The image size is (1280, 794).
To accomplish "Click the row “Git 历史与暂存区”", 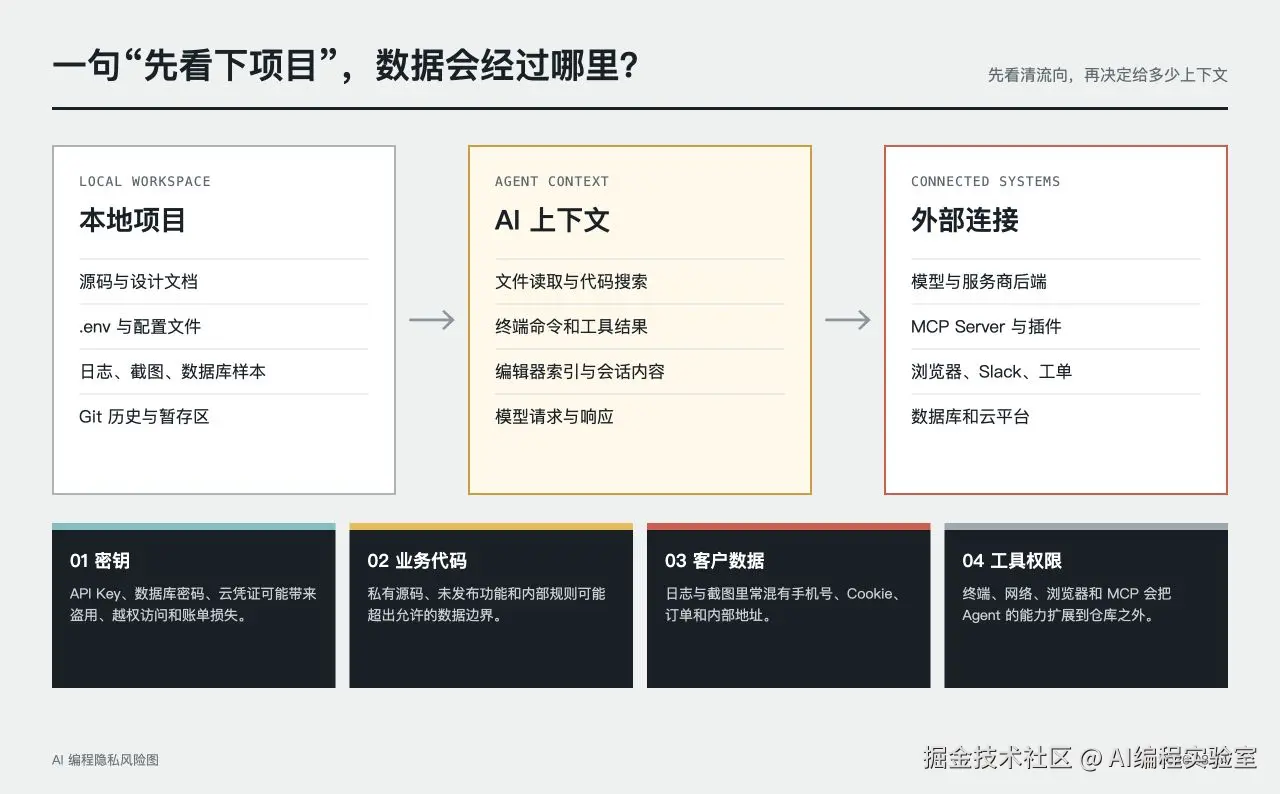I will click(224, 417).
